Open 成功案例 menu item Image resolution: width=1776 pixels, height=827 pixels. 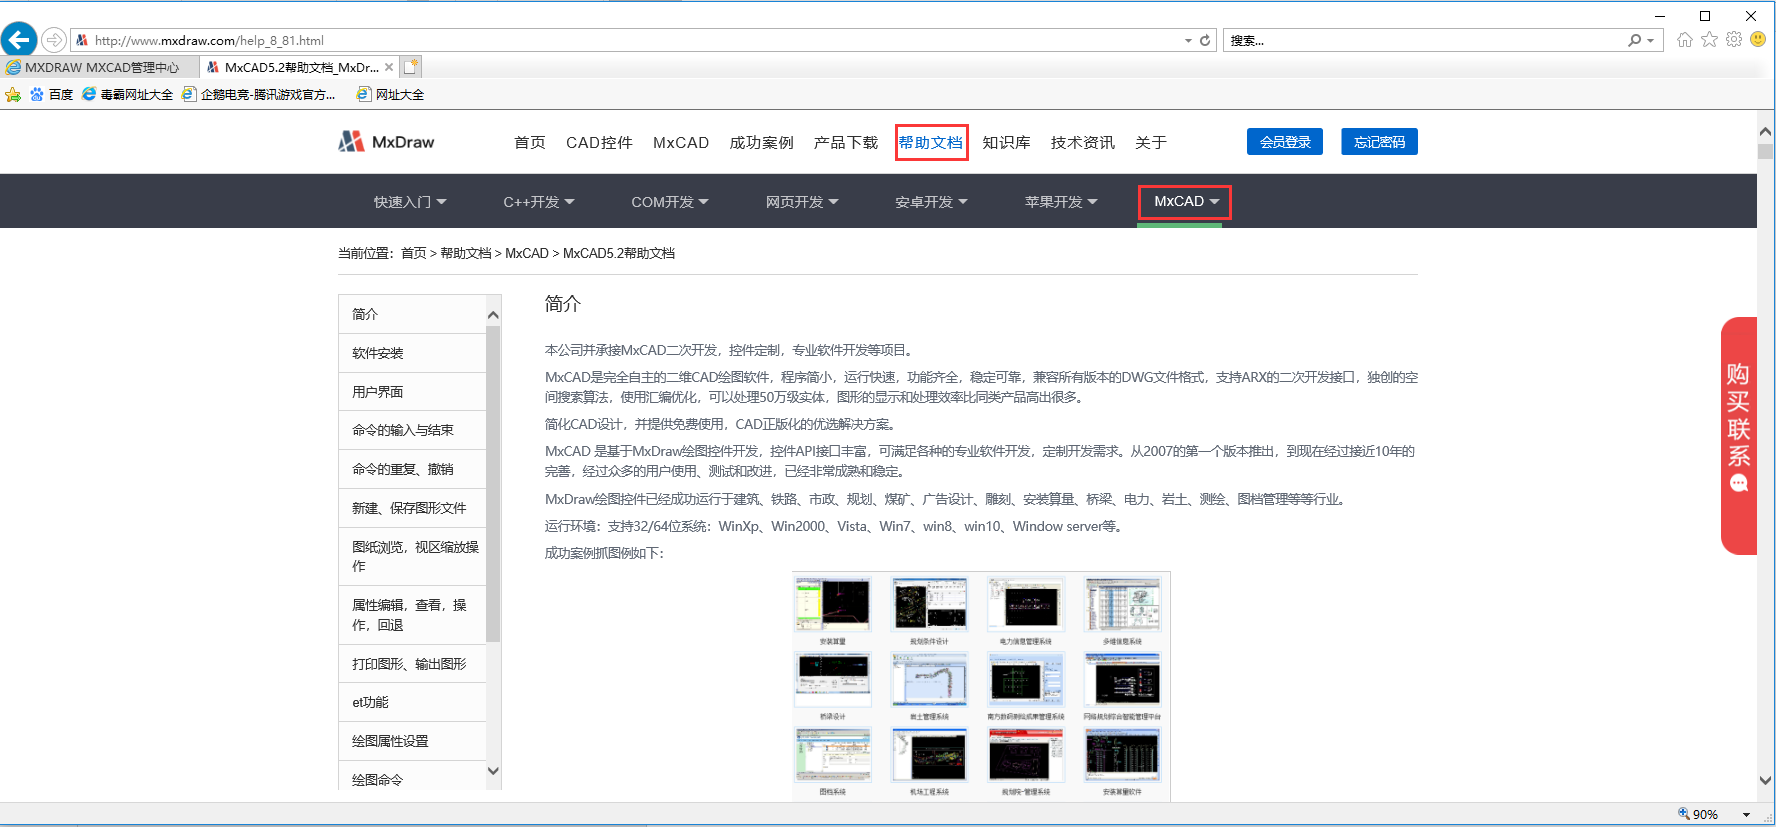761,142
